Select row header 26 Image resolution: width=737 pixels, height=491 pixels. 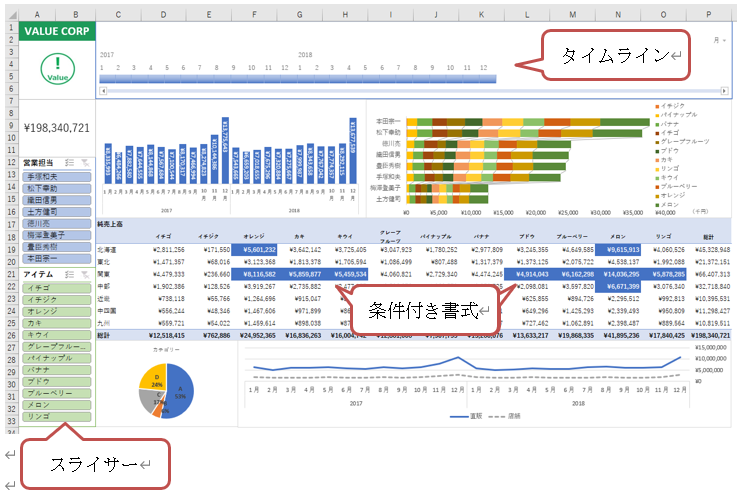click(11, 336)
